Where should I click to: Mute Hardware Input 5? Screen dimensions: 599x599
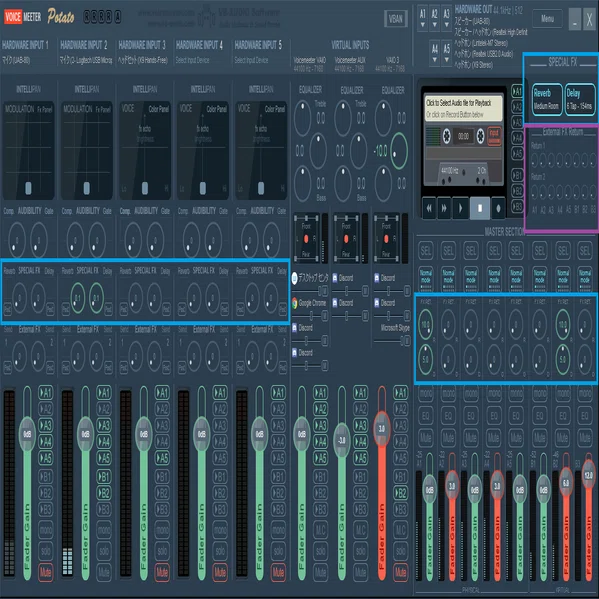pos(278,572)
